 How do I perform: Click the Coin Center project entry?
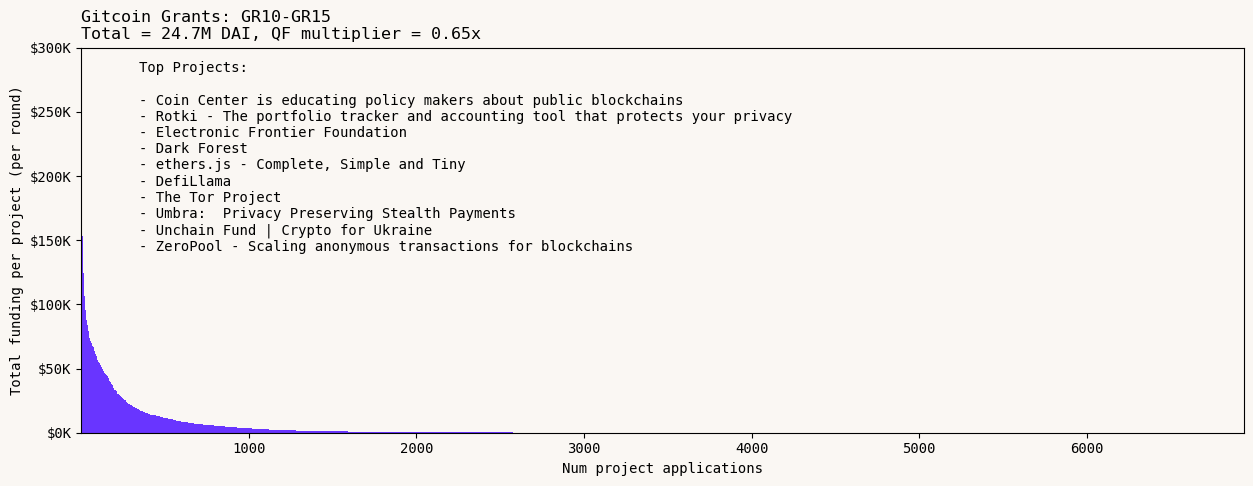[411, 101]
